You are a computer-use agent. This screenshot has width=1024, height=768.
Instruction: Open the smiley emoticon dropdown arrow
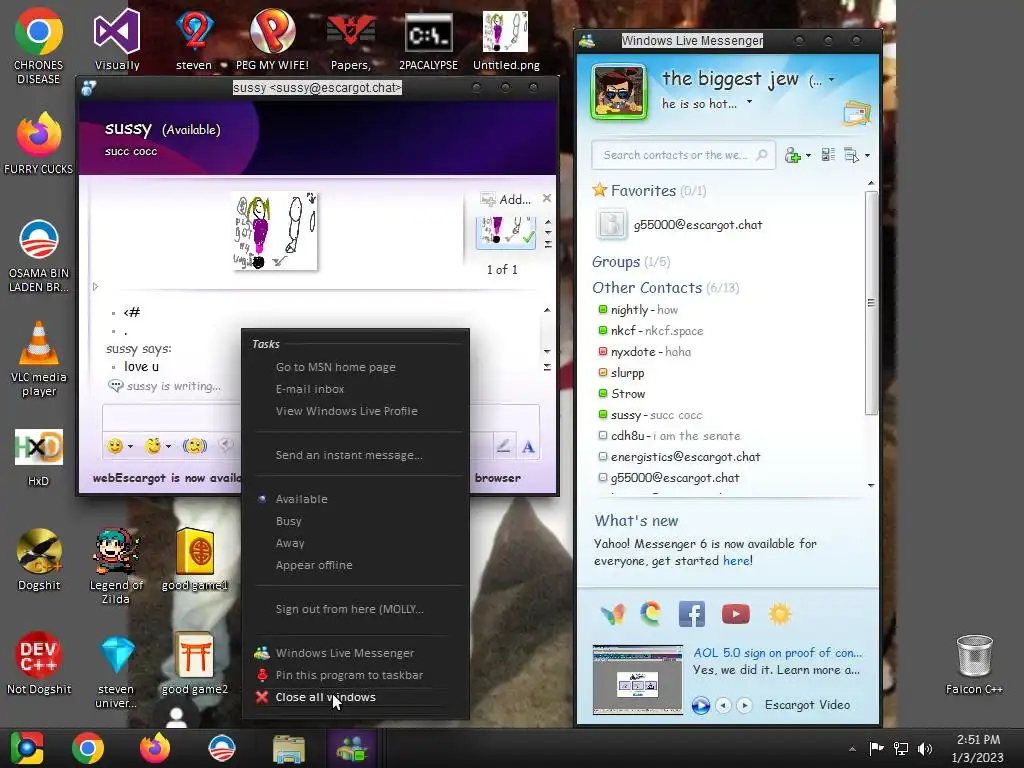point(131,447)
